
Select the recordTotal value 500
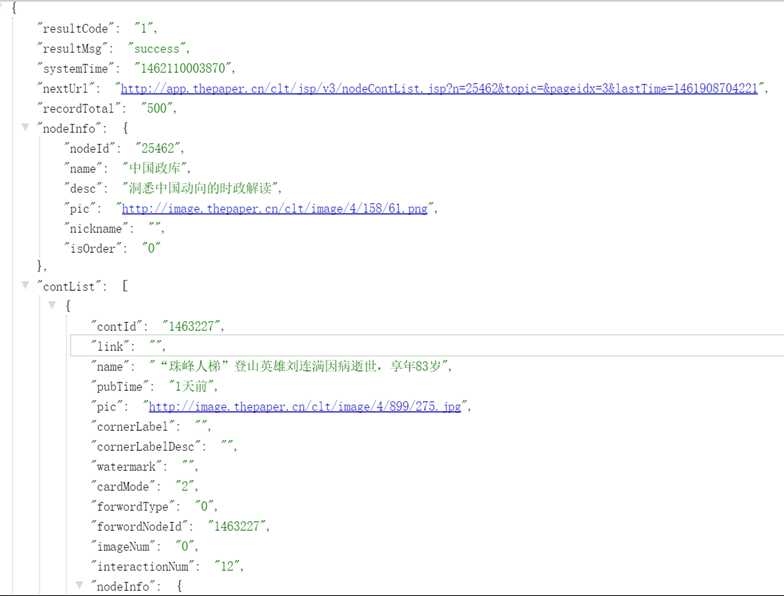pyautogui.click(x=156, y=108)
